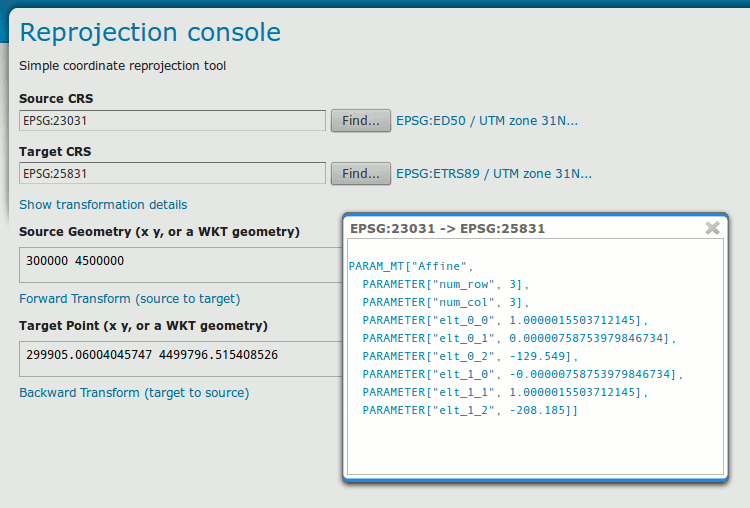
Task: Open the EPSG:ED50 / UTM zone 31N link
Action: [487, 121]
